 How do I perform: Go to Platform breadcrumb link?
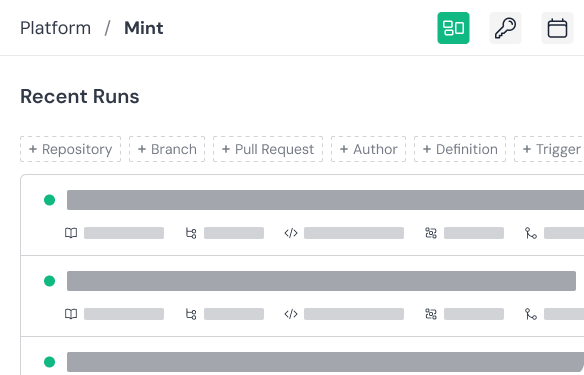55,28
